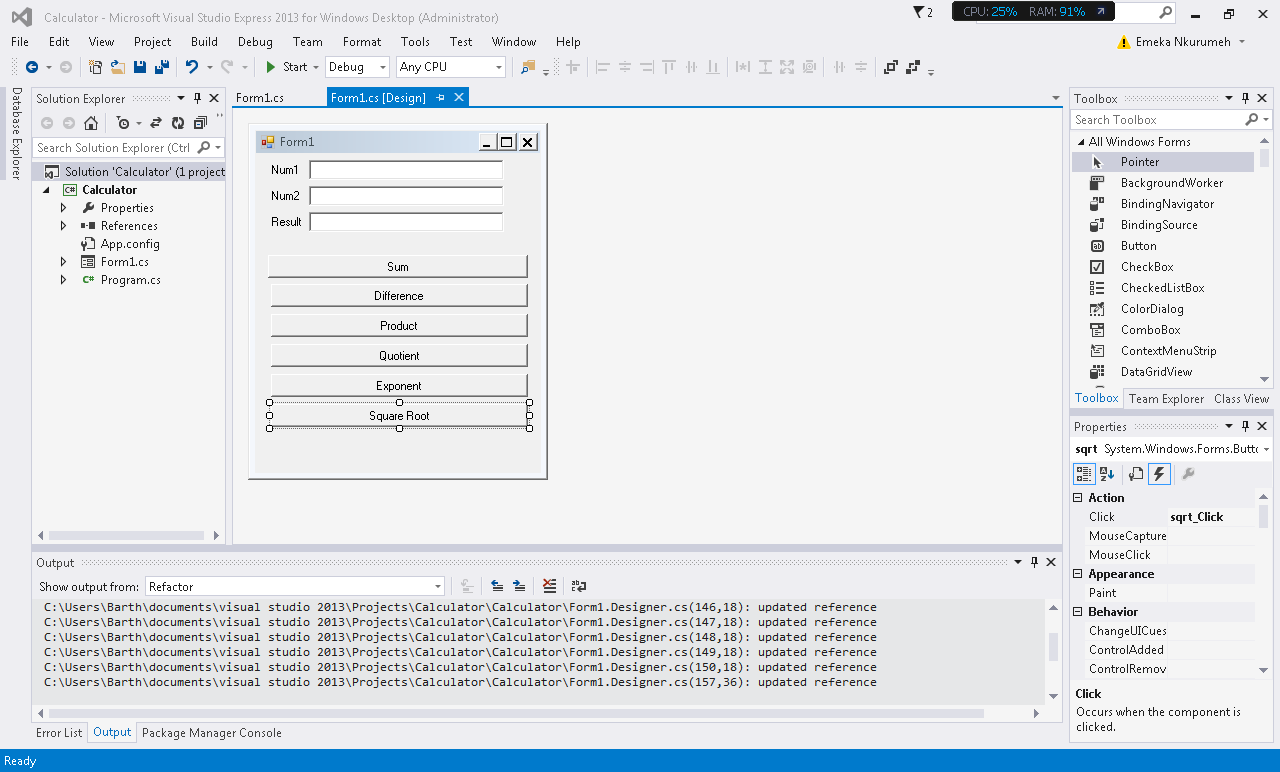Click the Send to Back toolbar icon

coord(912,67)
